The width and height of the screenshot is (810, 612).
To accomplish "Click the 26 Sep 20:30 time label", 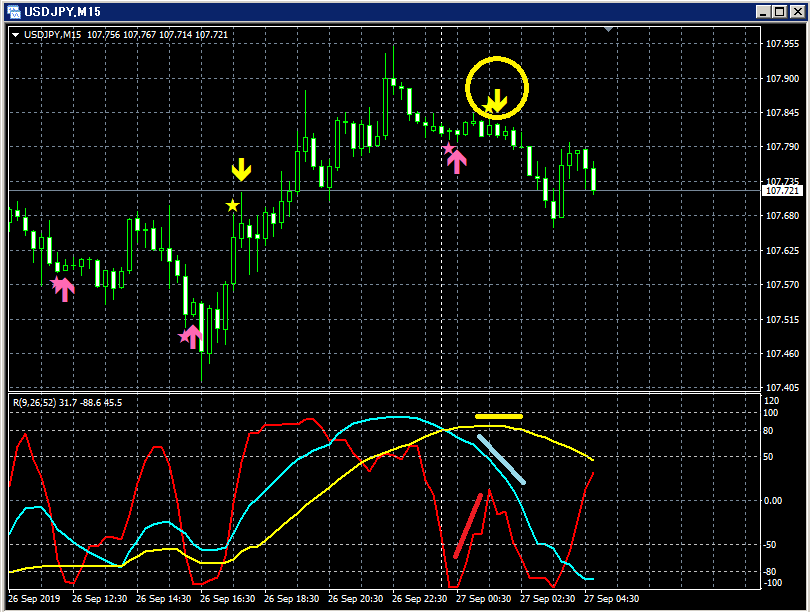I will (x=355, y=599).
